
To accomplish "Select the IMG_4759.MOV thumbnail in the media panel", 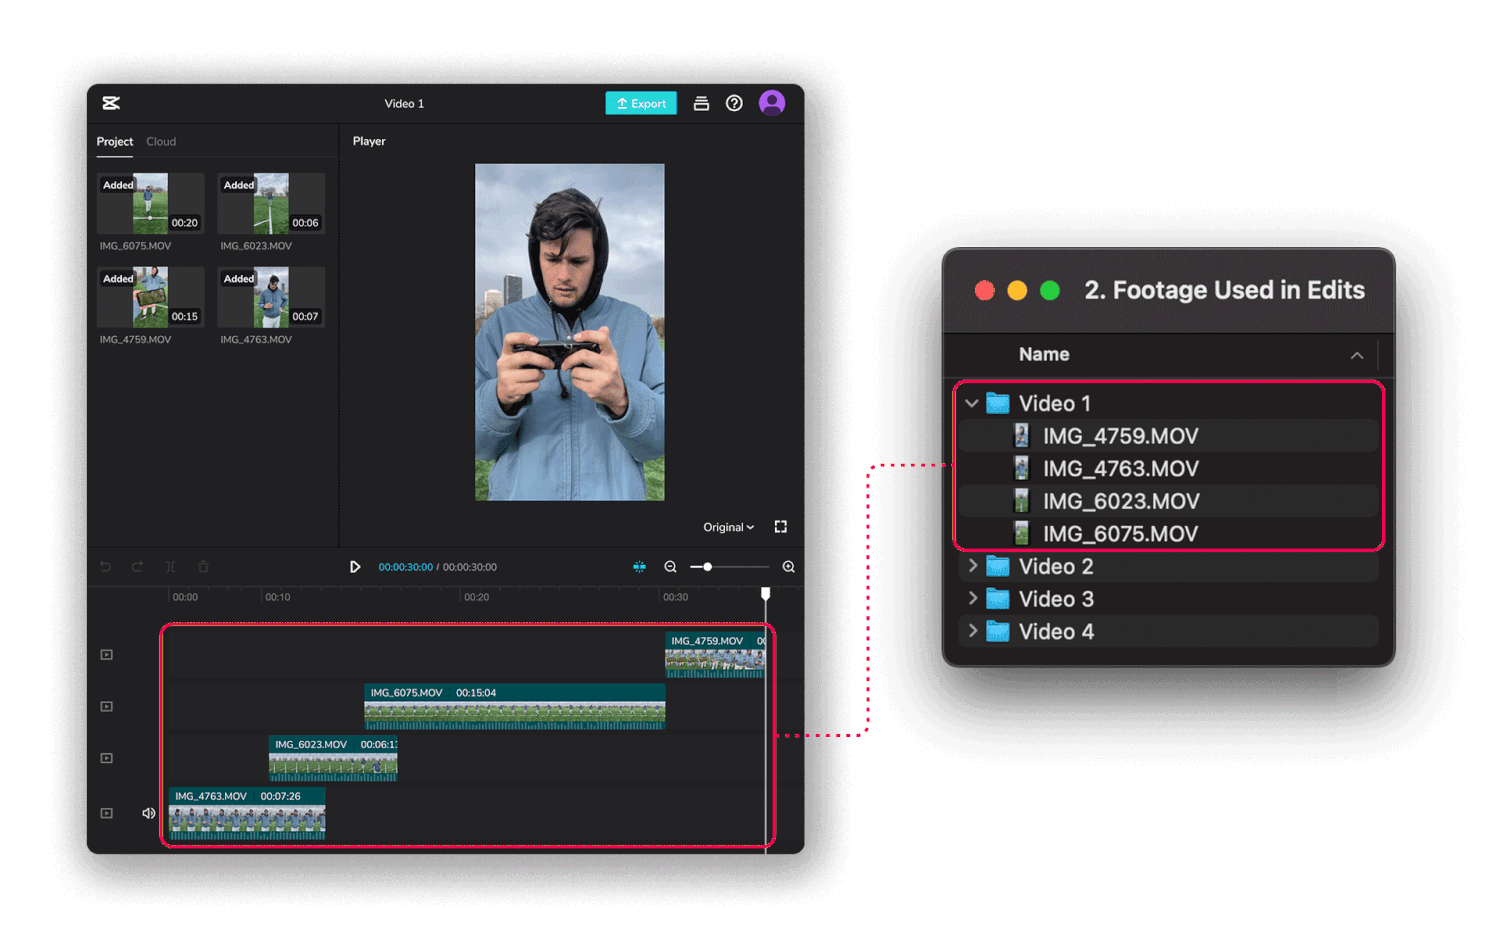I will tap(150, 297).
